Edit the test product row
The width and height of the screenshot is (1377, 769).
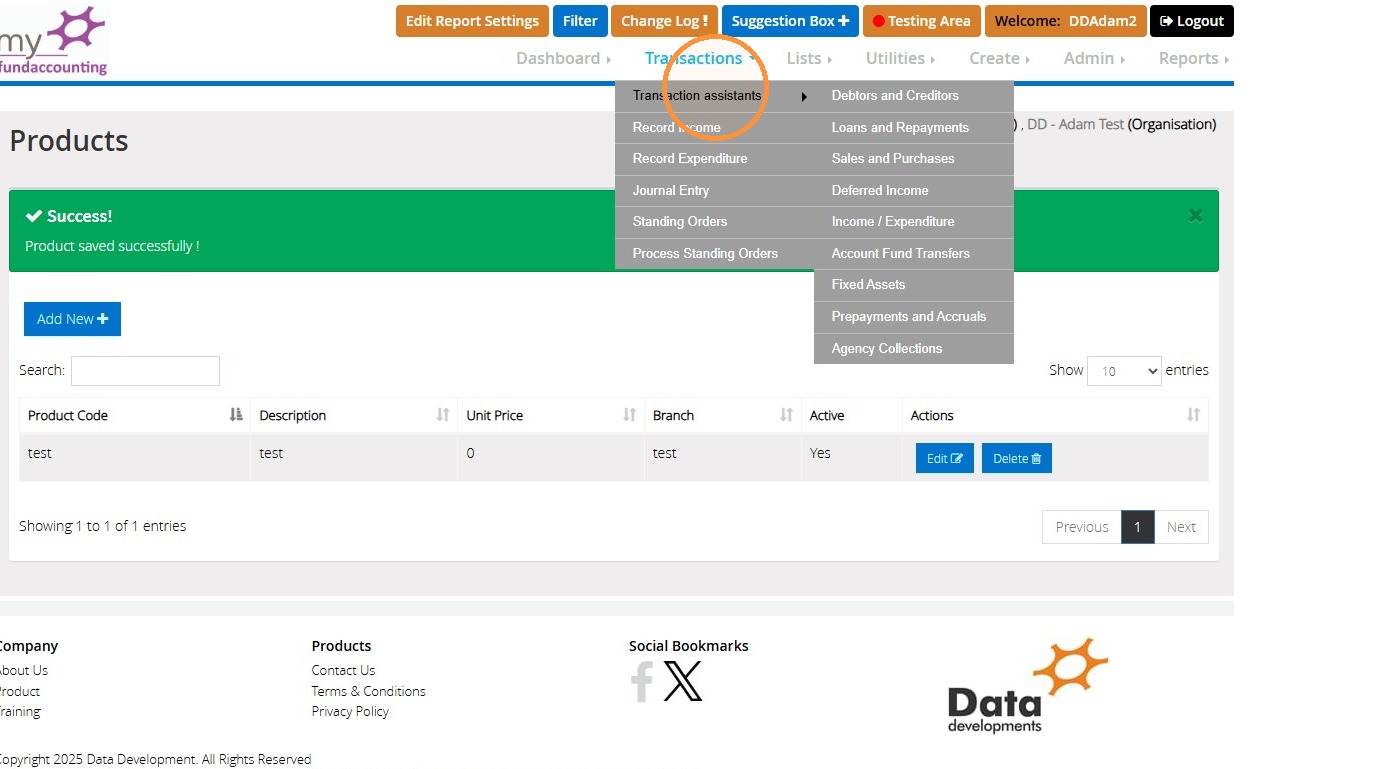(x=945, y=458)
